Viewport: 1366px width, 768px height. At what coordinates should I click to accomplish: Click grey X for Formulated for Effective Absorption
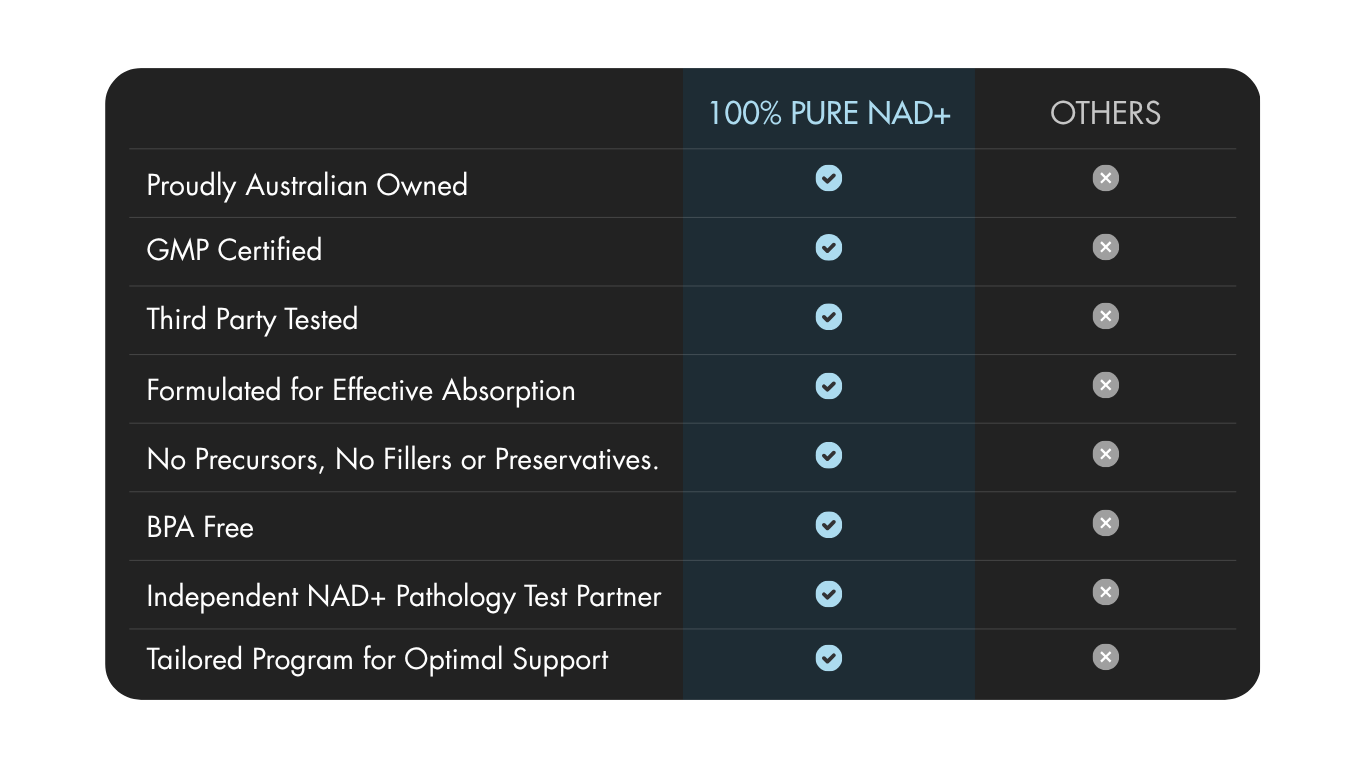1105,386
